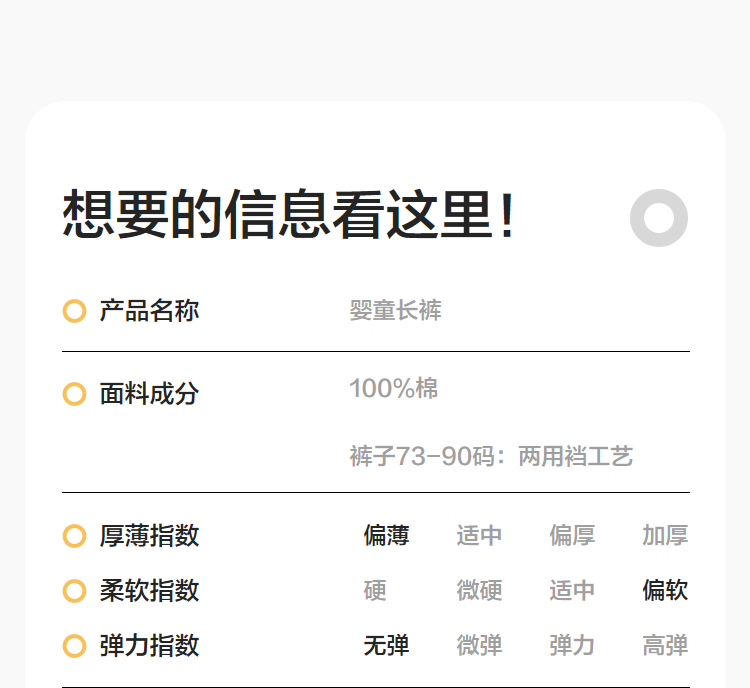
Task: Select 无弹 elasticity option
Action: pos(386,646)
